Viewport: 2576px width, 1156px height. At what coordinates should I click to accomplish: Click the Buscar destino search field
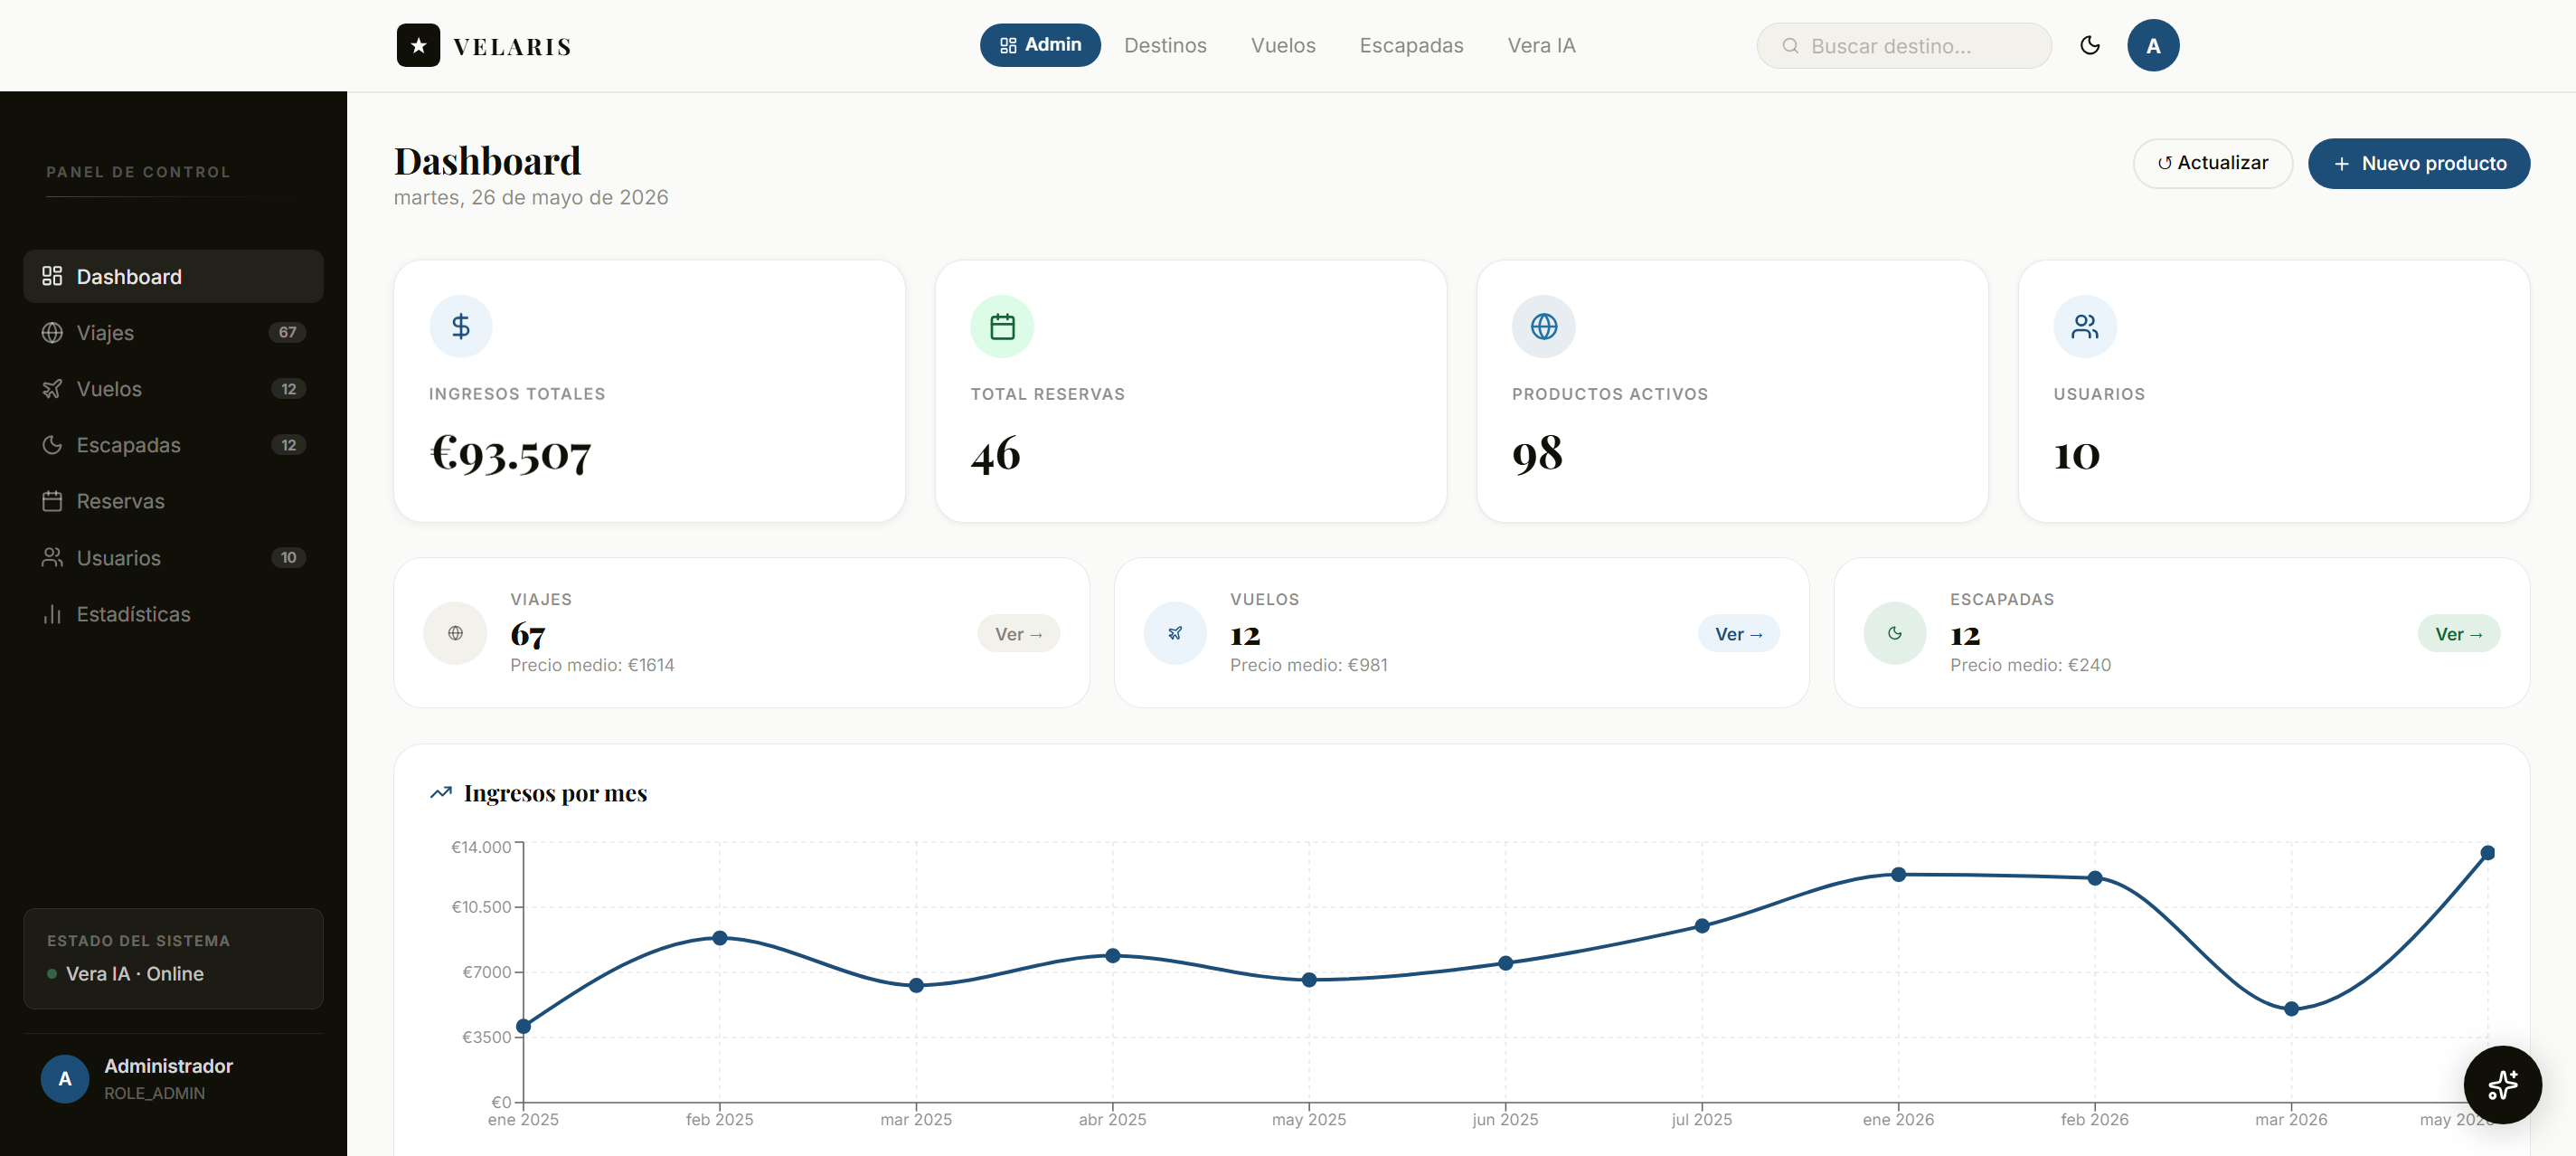[1904, 46]
